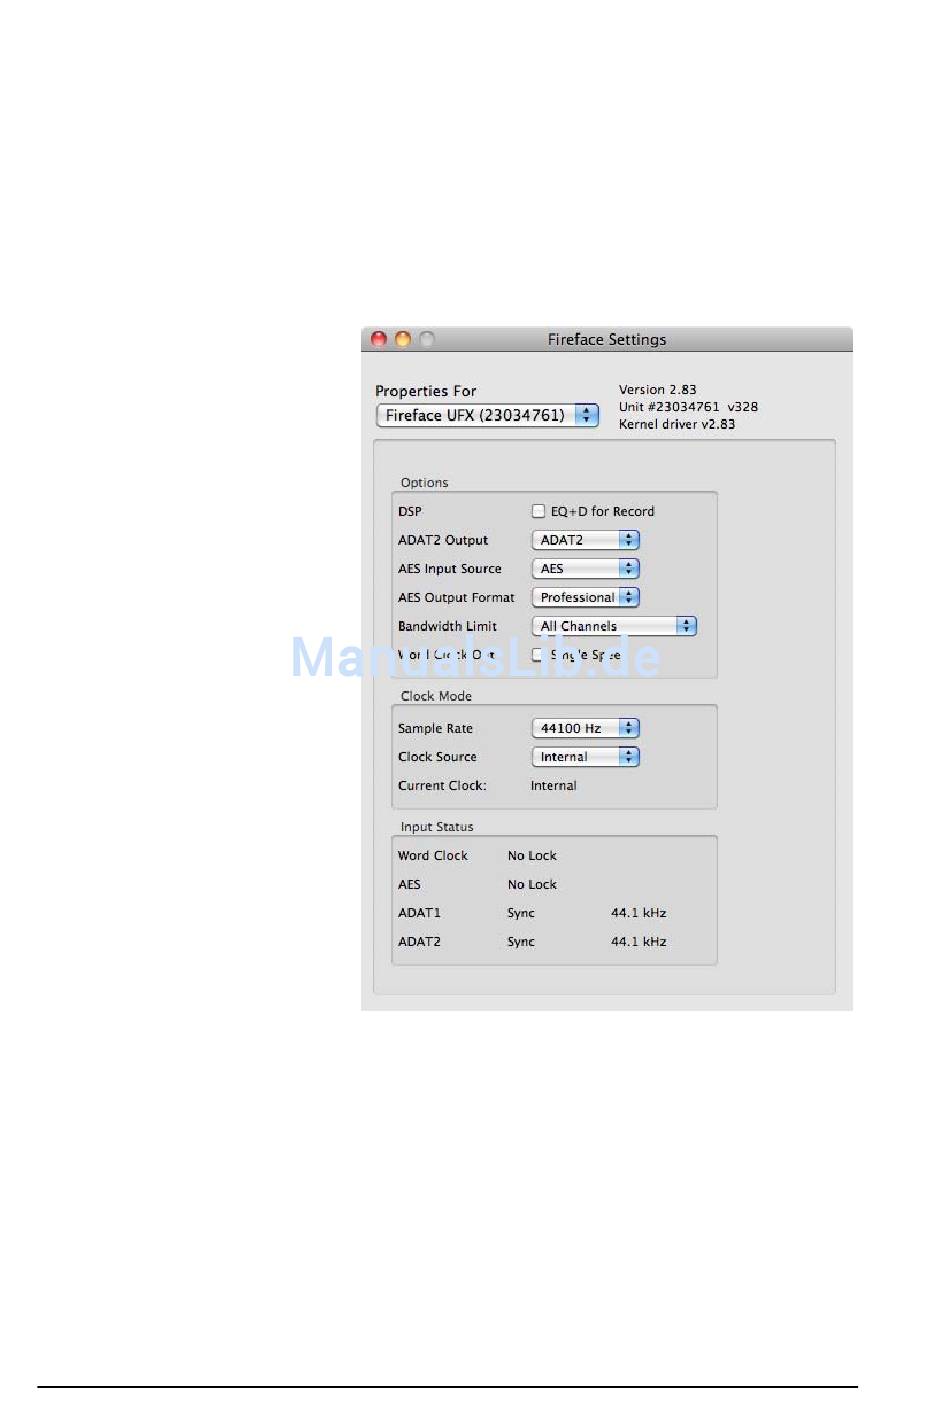
Task: Click the Bandwidth Limit label
Action: point(447,626)
